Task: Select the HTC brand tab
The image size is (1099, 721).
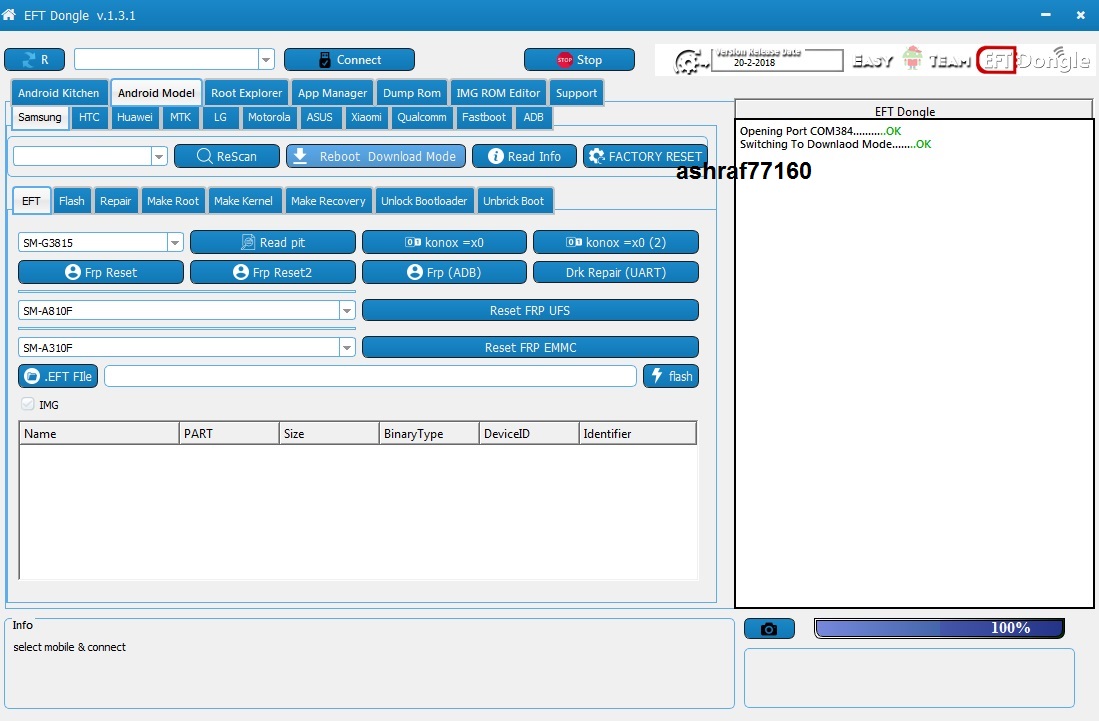Action: tap(89, 117)
